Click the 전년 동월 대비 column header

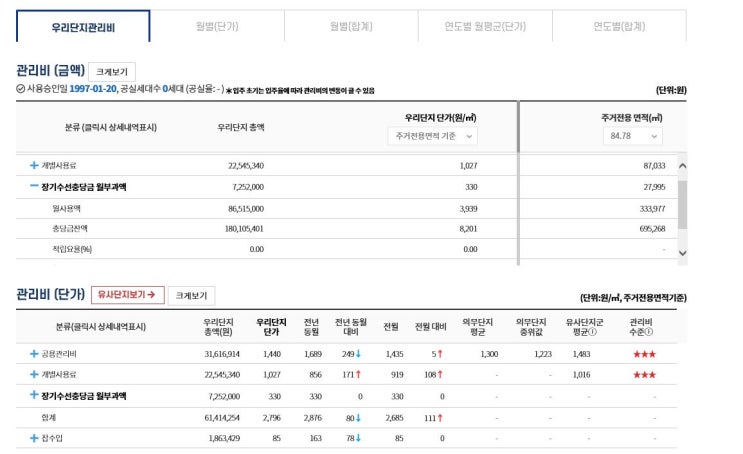click(x=351, y=327)
